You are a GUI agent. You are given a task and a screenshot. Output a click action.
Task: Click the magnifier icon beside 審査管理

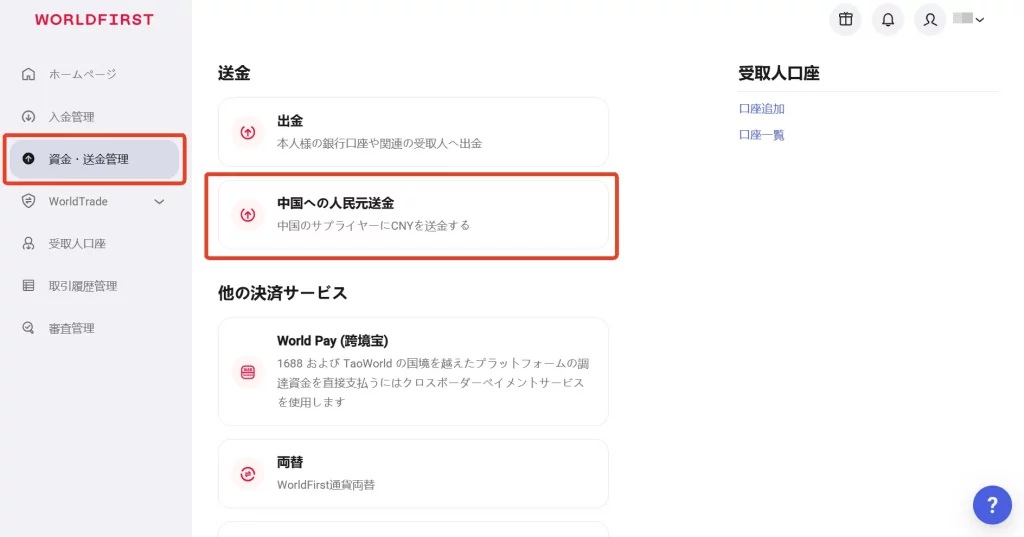click(28, 328)
